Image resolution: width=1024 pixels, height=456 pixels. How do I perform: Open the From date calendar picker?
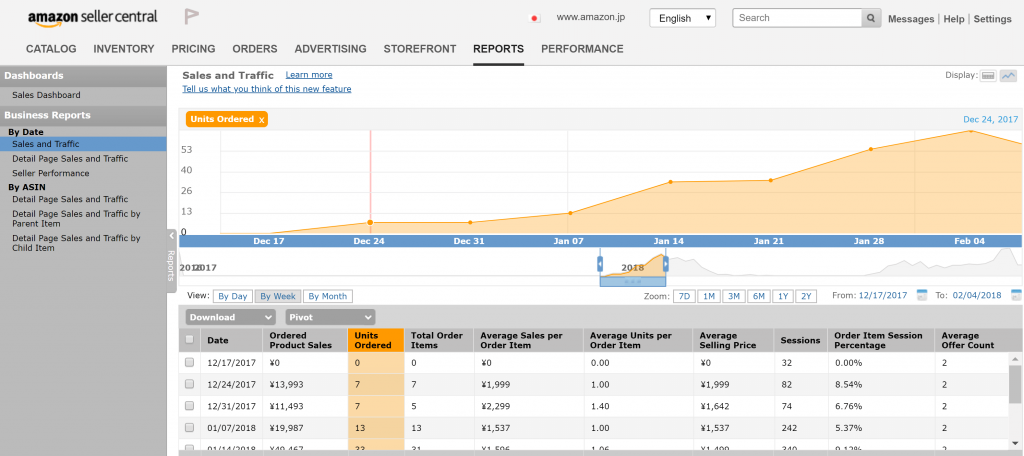[921, 295]
